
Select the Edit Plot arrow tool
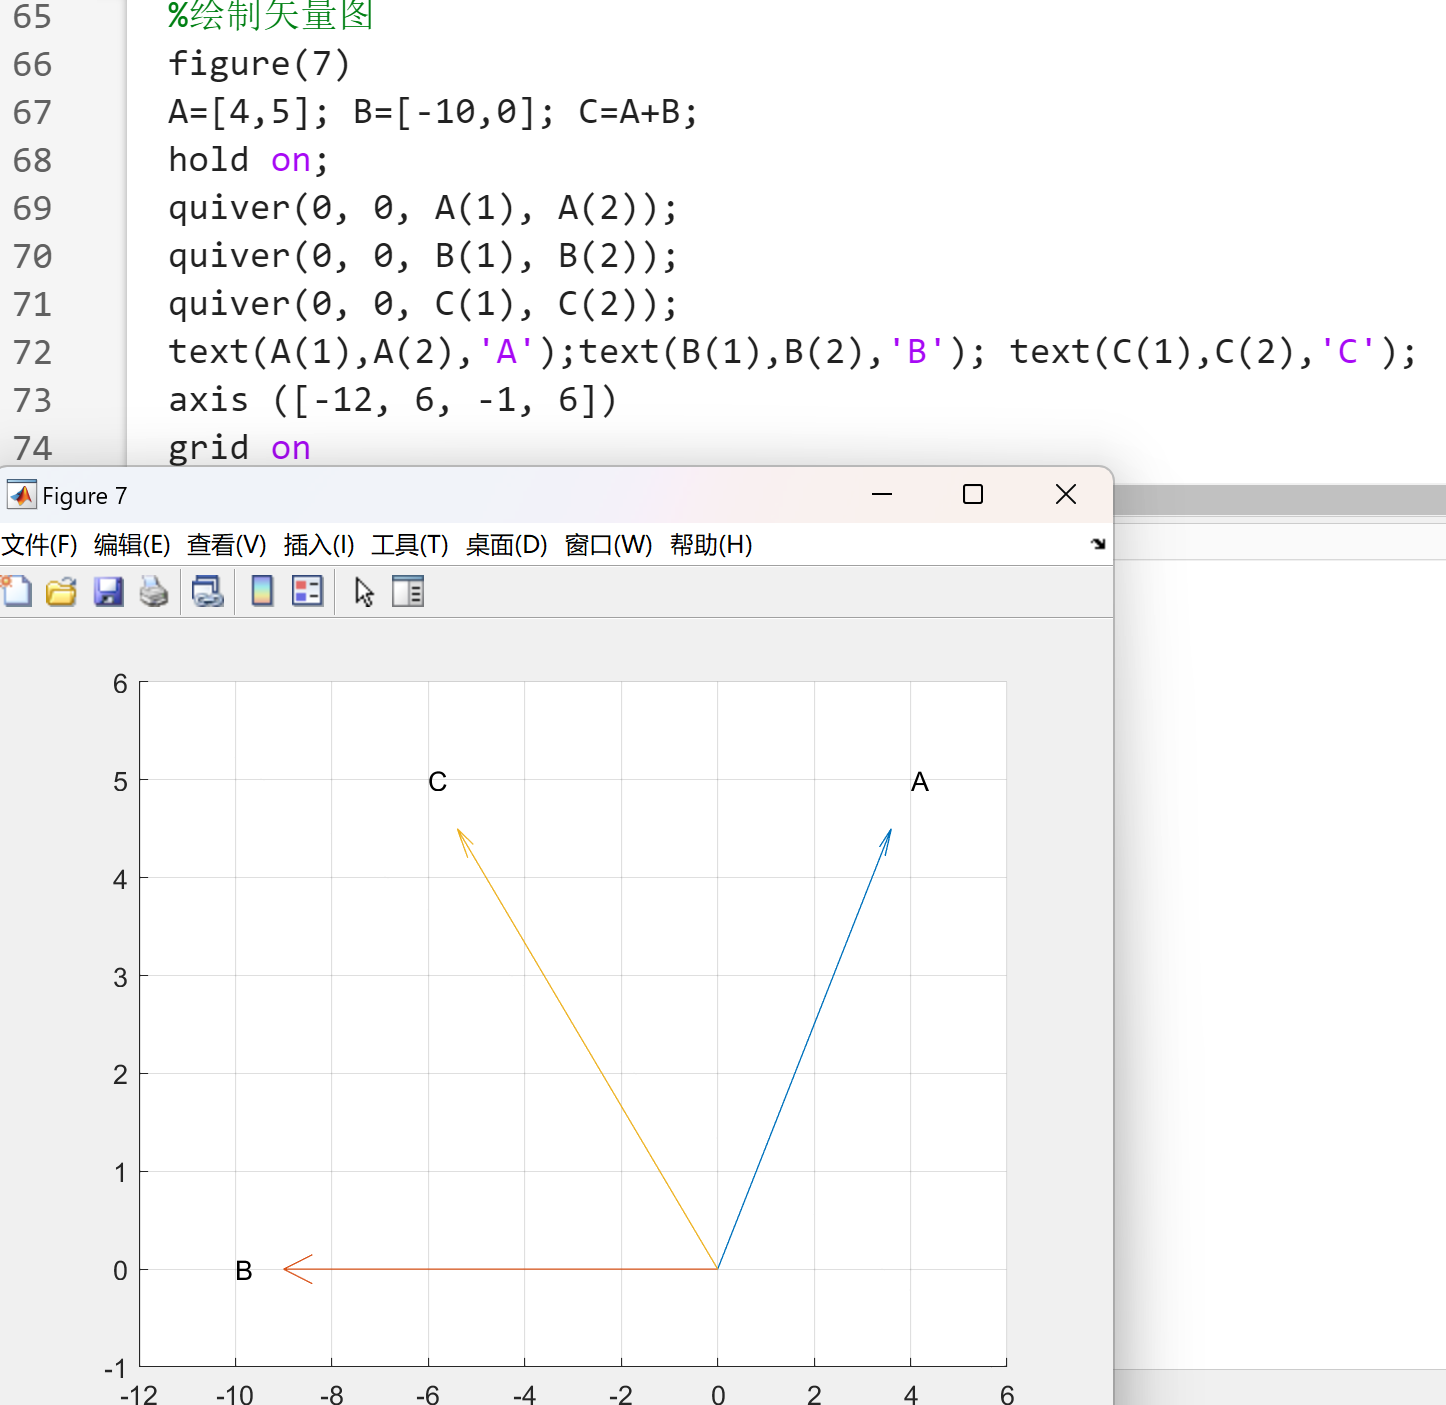(x=364, y=592)
